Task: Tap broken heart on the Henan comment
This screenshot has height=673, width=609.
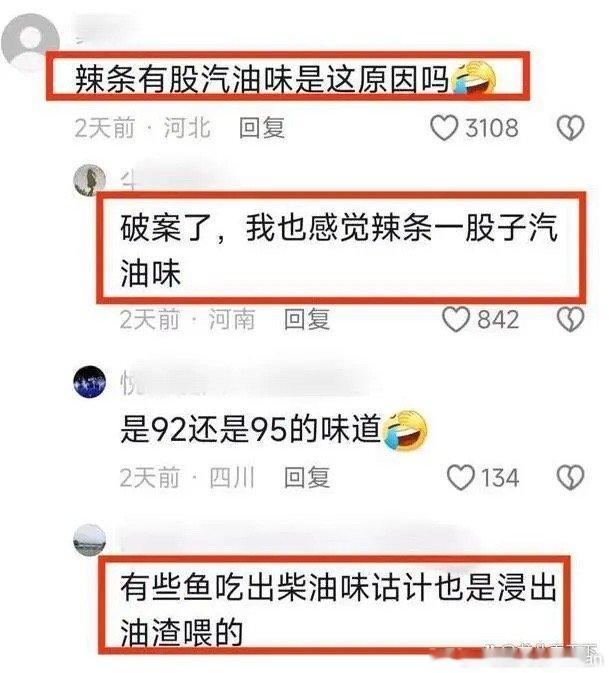Action: pos(570,319)
